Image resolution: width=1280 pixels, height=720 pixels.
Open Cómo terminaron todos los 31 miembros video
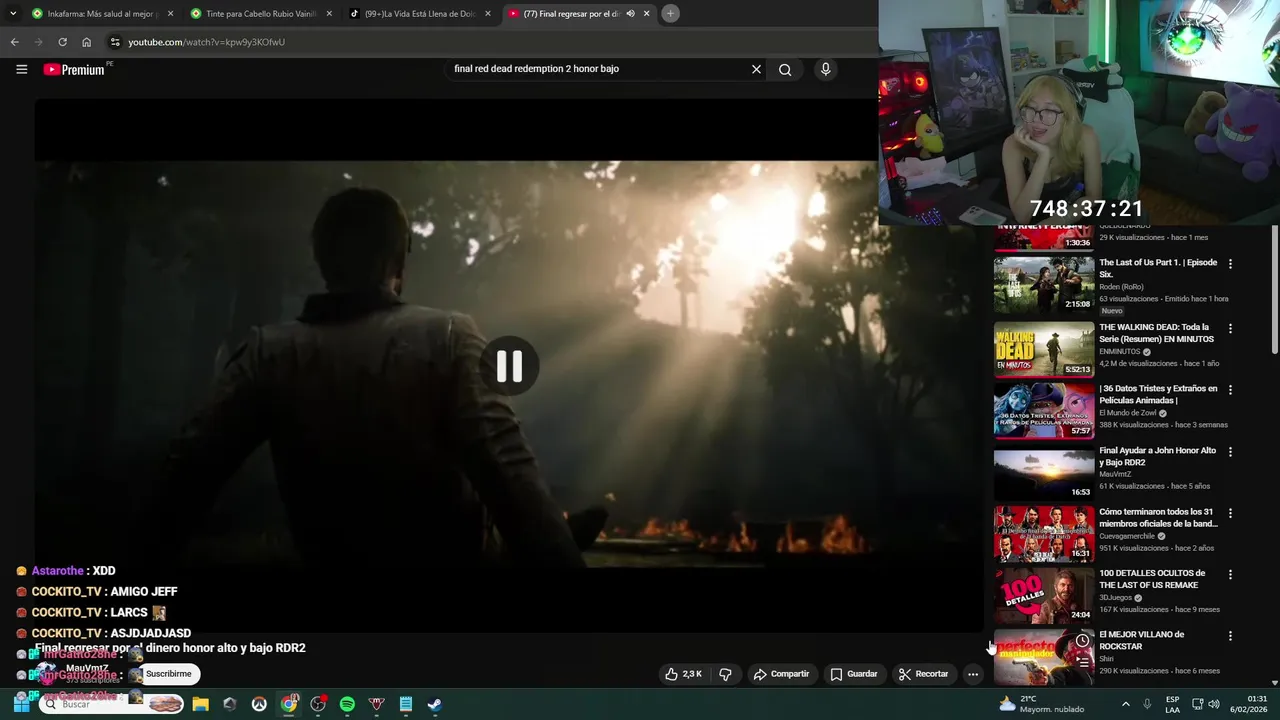click(1043, 534)
